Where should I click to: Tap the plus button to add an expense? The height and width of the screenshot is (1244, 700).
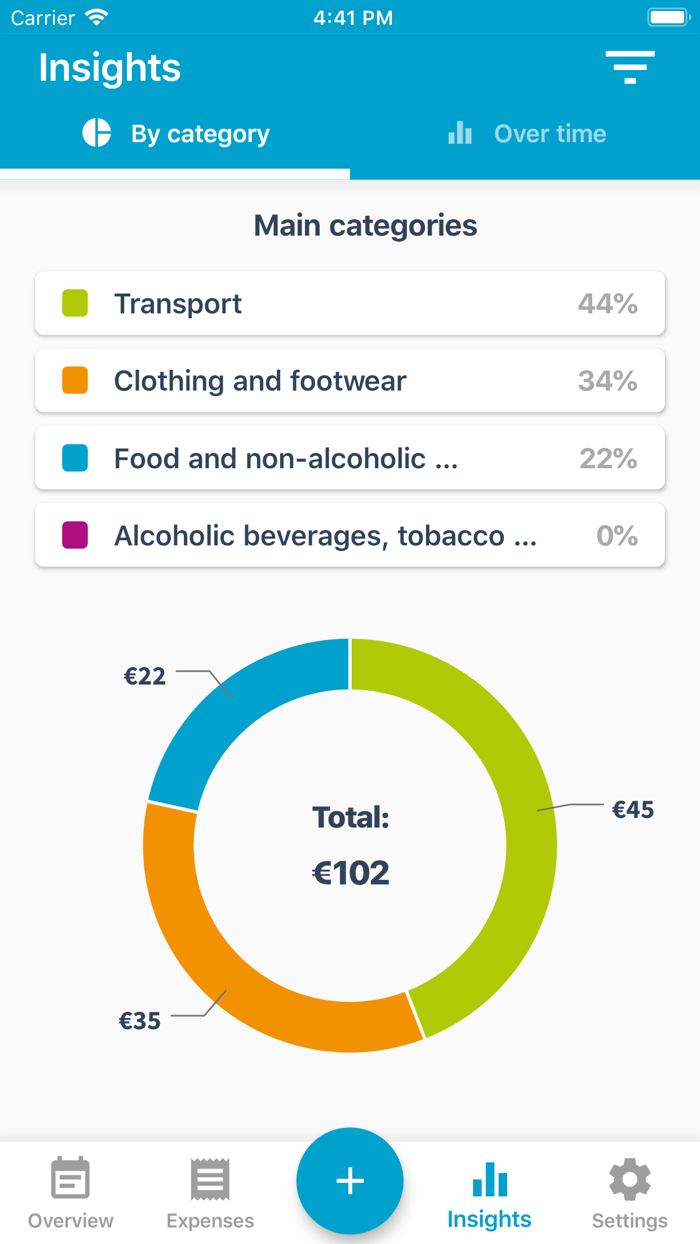pyautogui.click(x=349, y=1181)
